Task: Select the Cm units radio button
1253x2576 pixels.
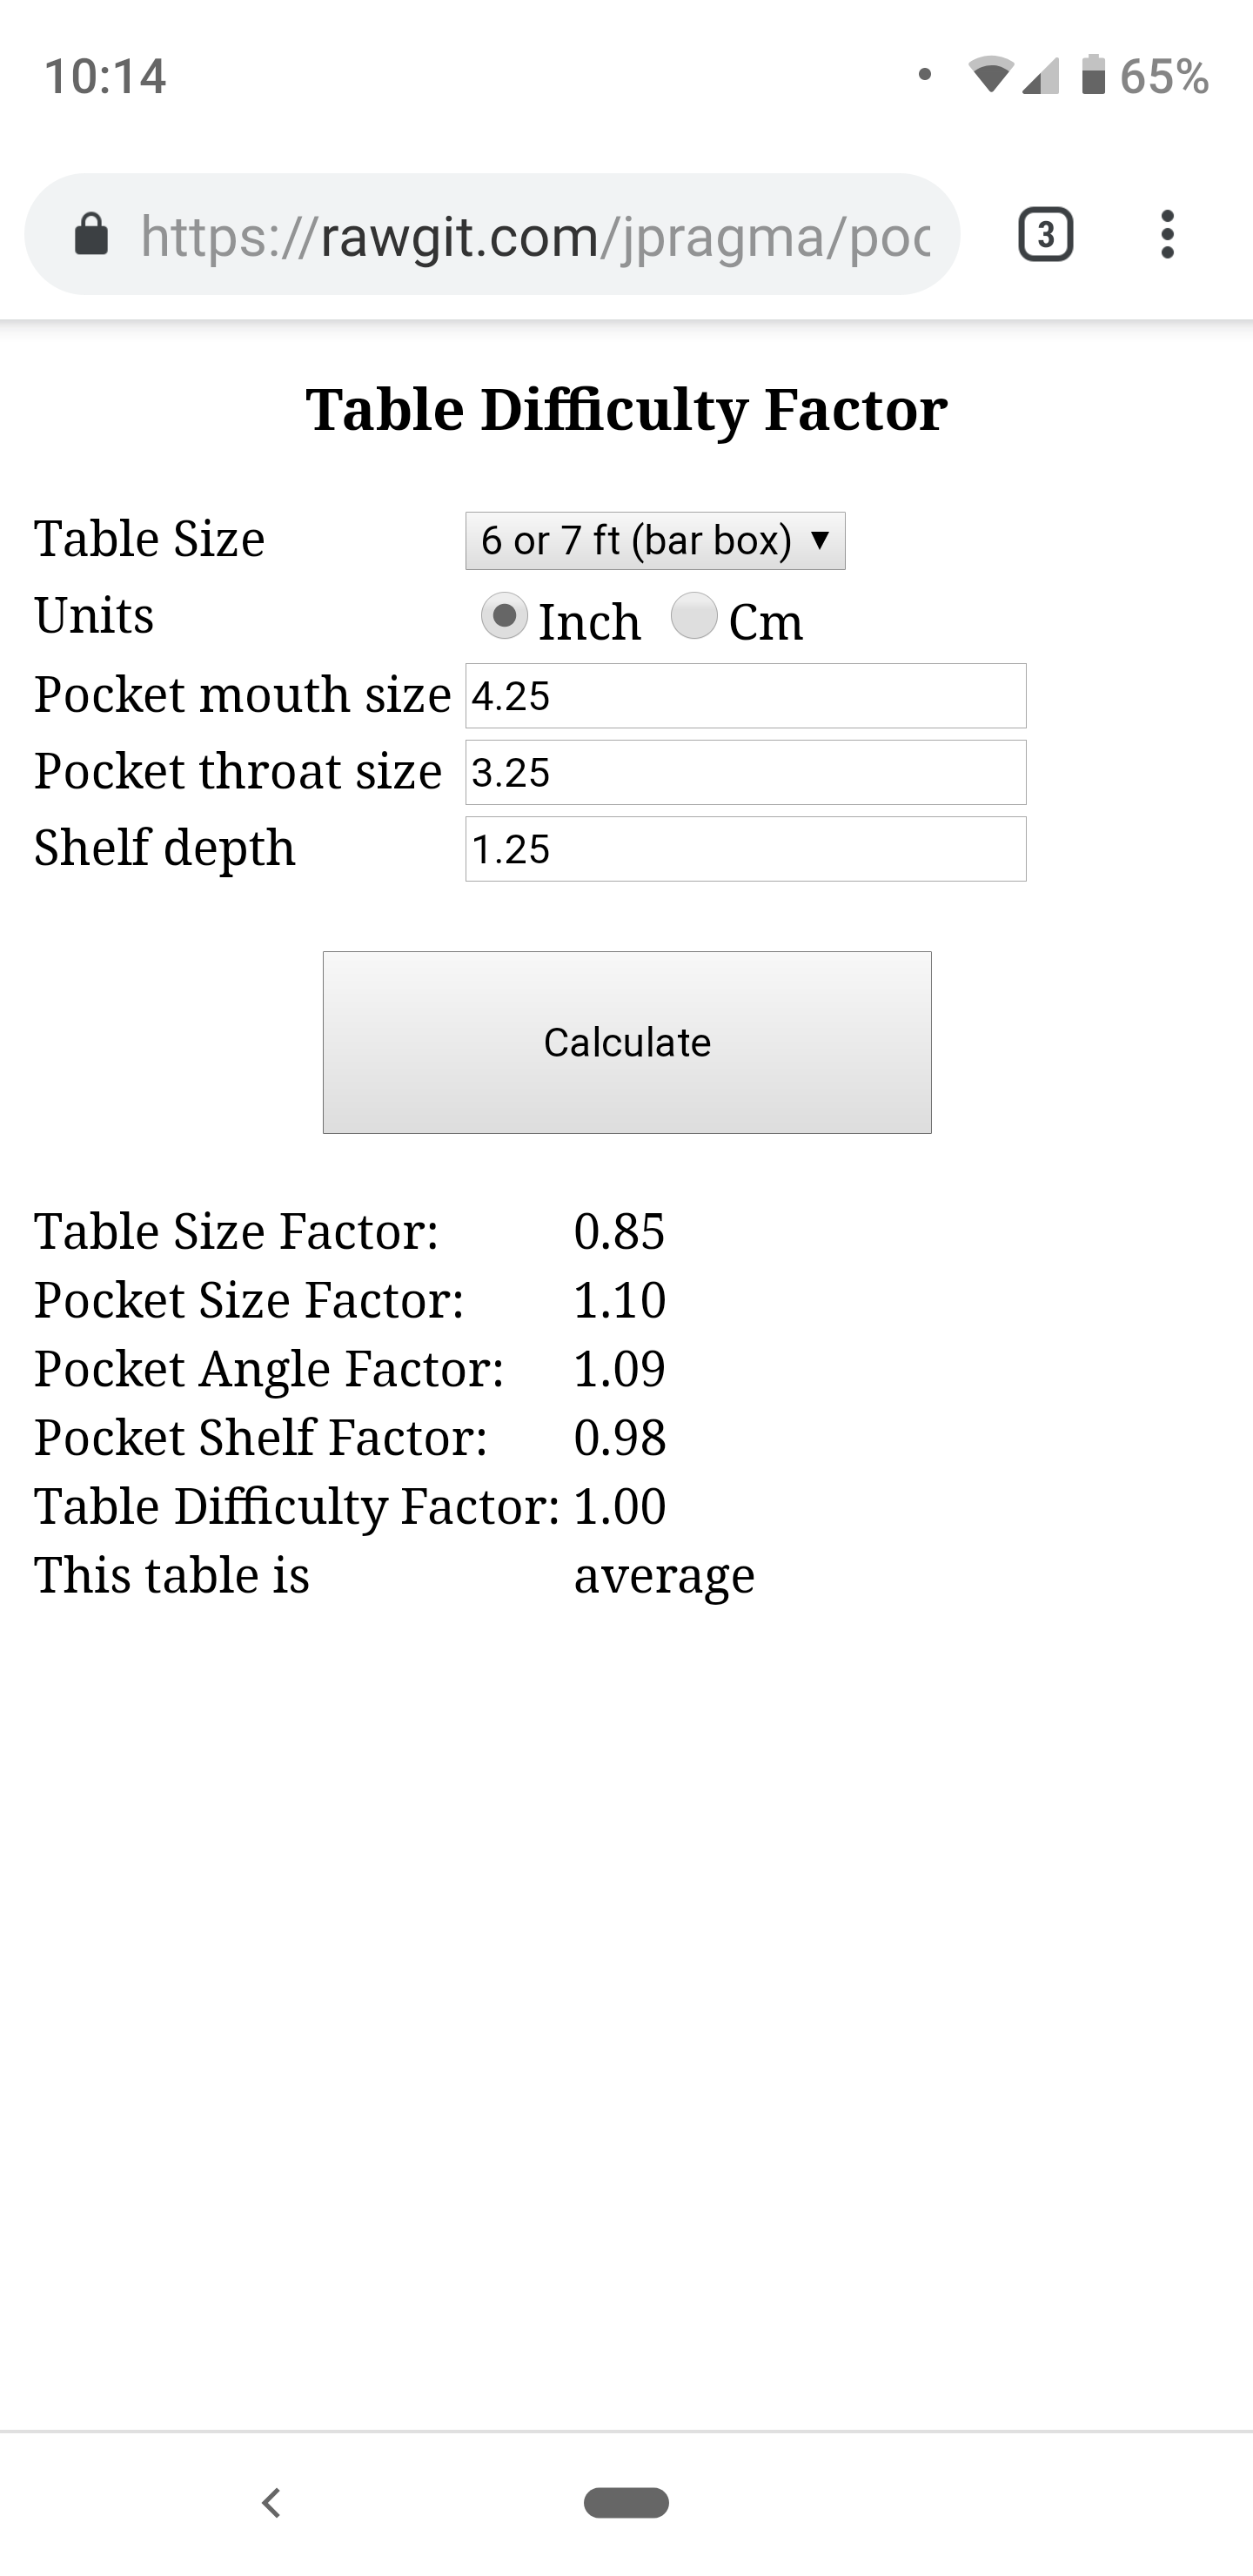Action: point(694,616)
